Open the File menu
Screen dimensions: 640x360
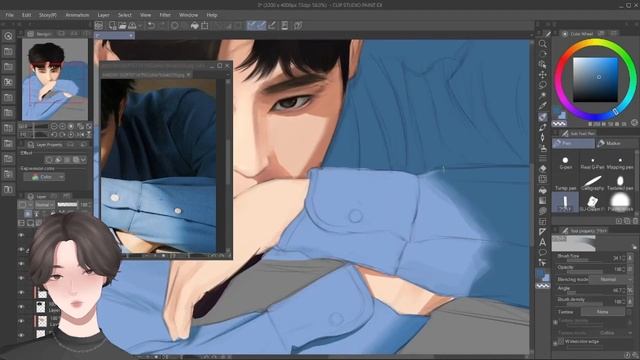(x=9, y=15)
